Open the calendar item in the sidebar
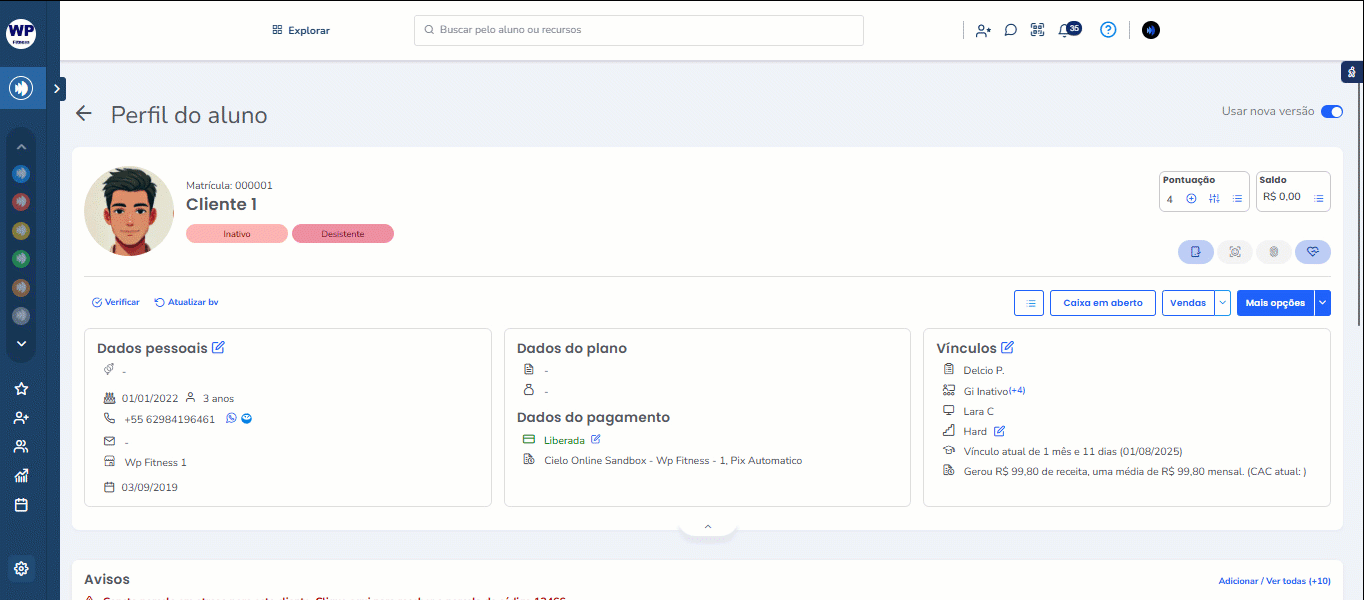 [x=21, y=505]
